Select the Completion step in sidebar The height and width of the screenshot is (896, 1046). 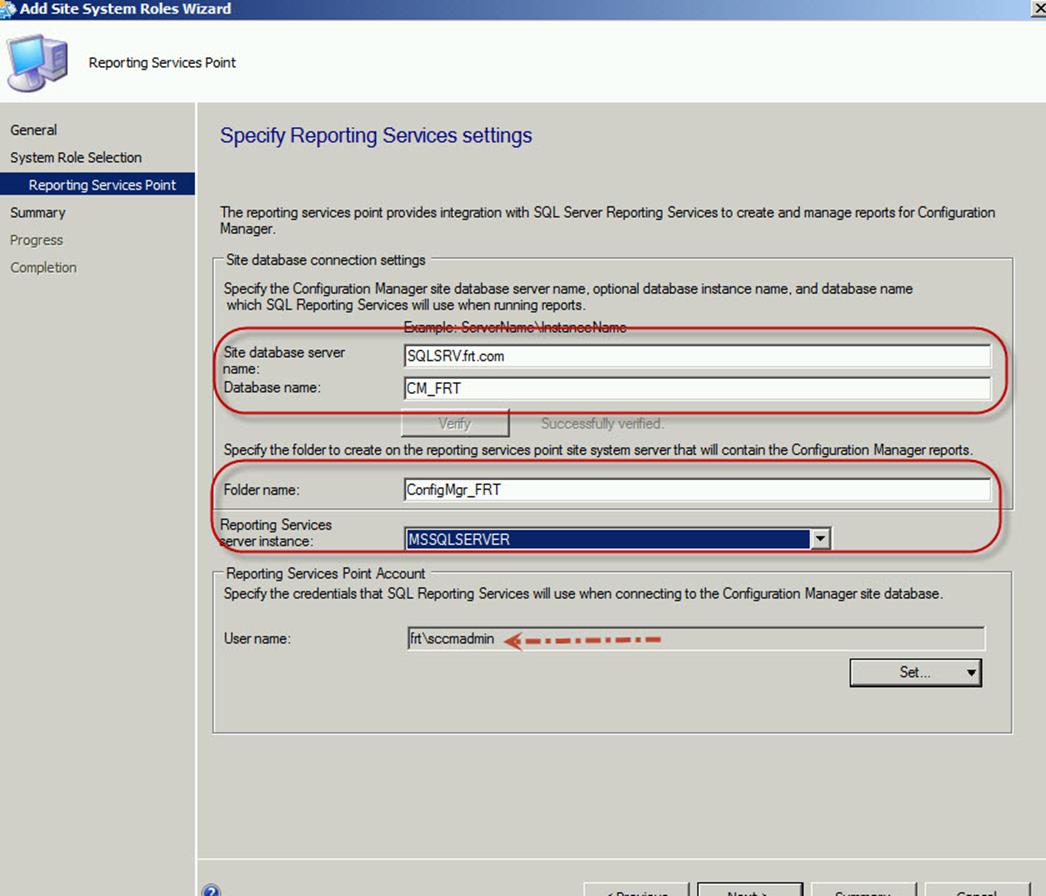(x=43, y=267)
